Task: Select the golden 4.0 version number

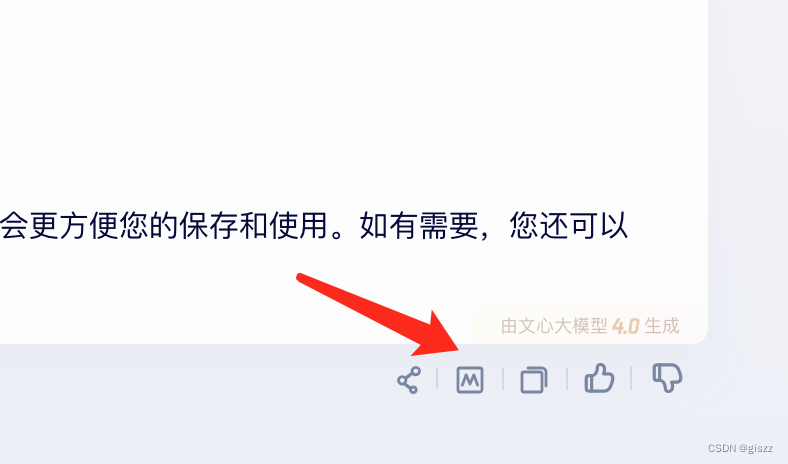Action: pyautogui.click(x=625, y=326)
